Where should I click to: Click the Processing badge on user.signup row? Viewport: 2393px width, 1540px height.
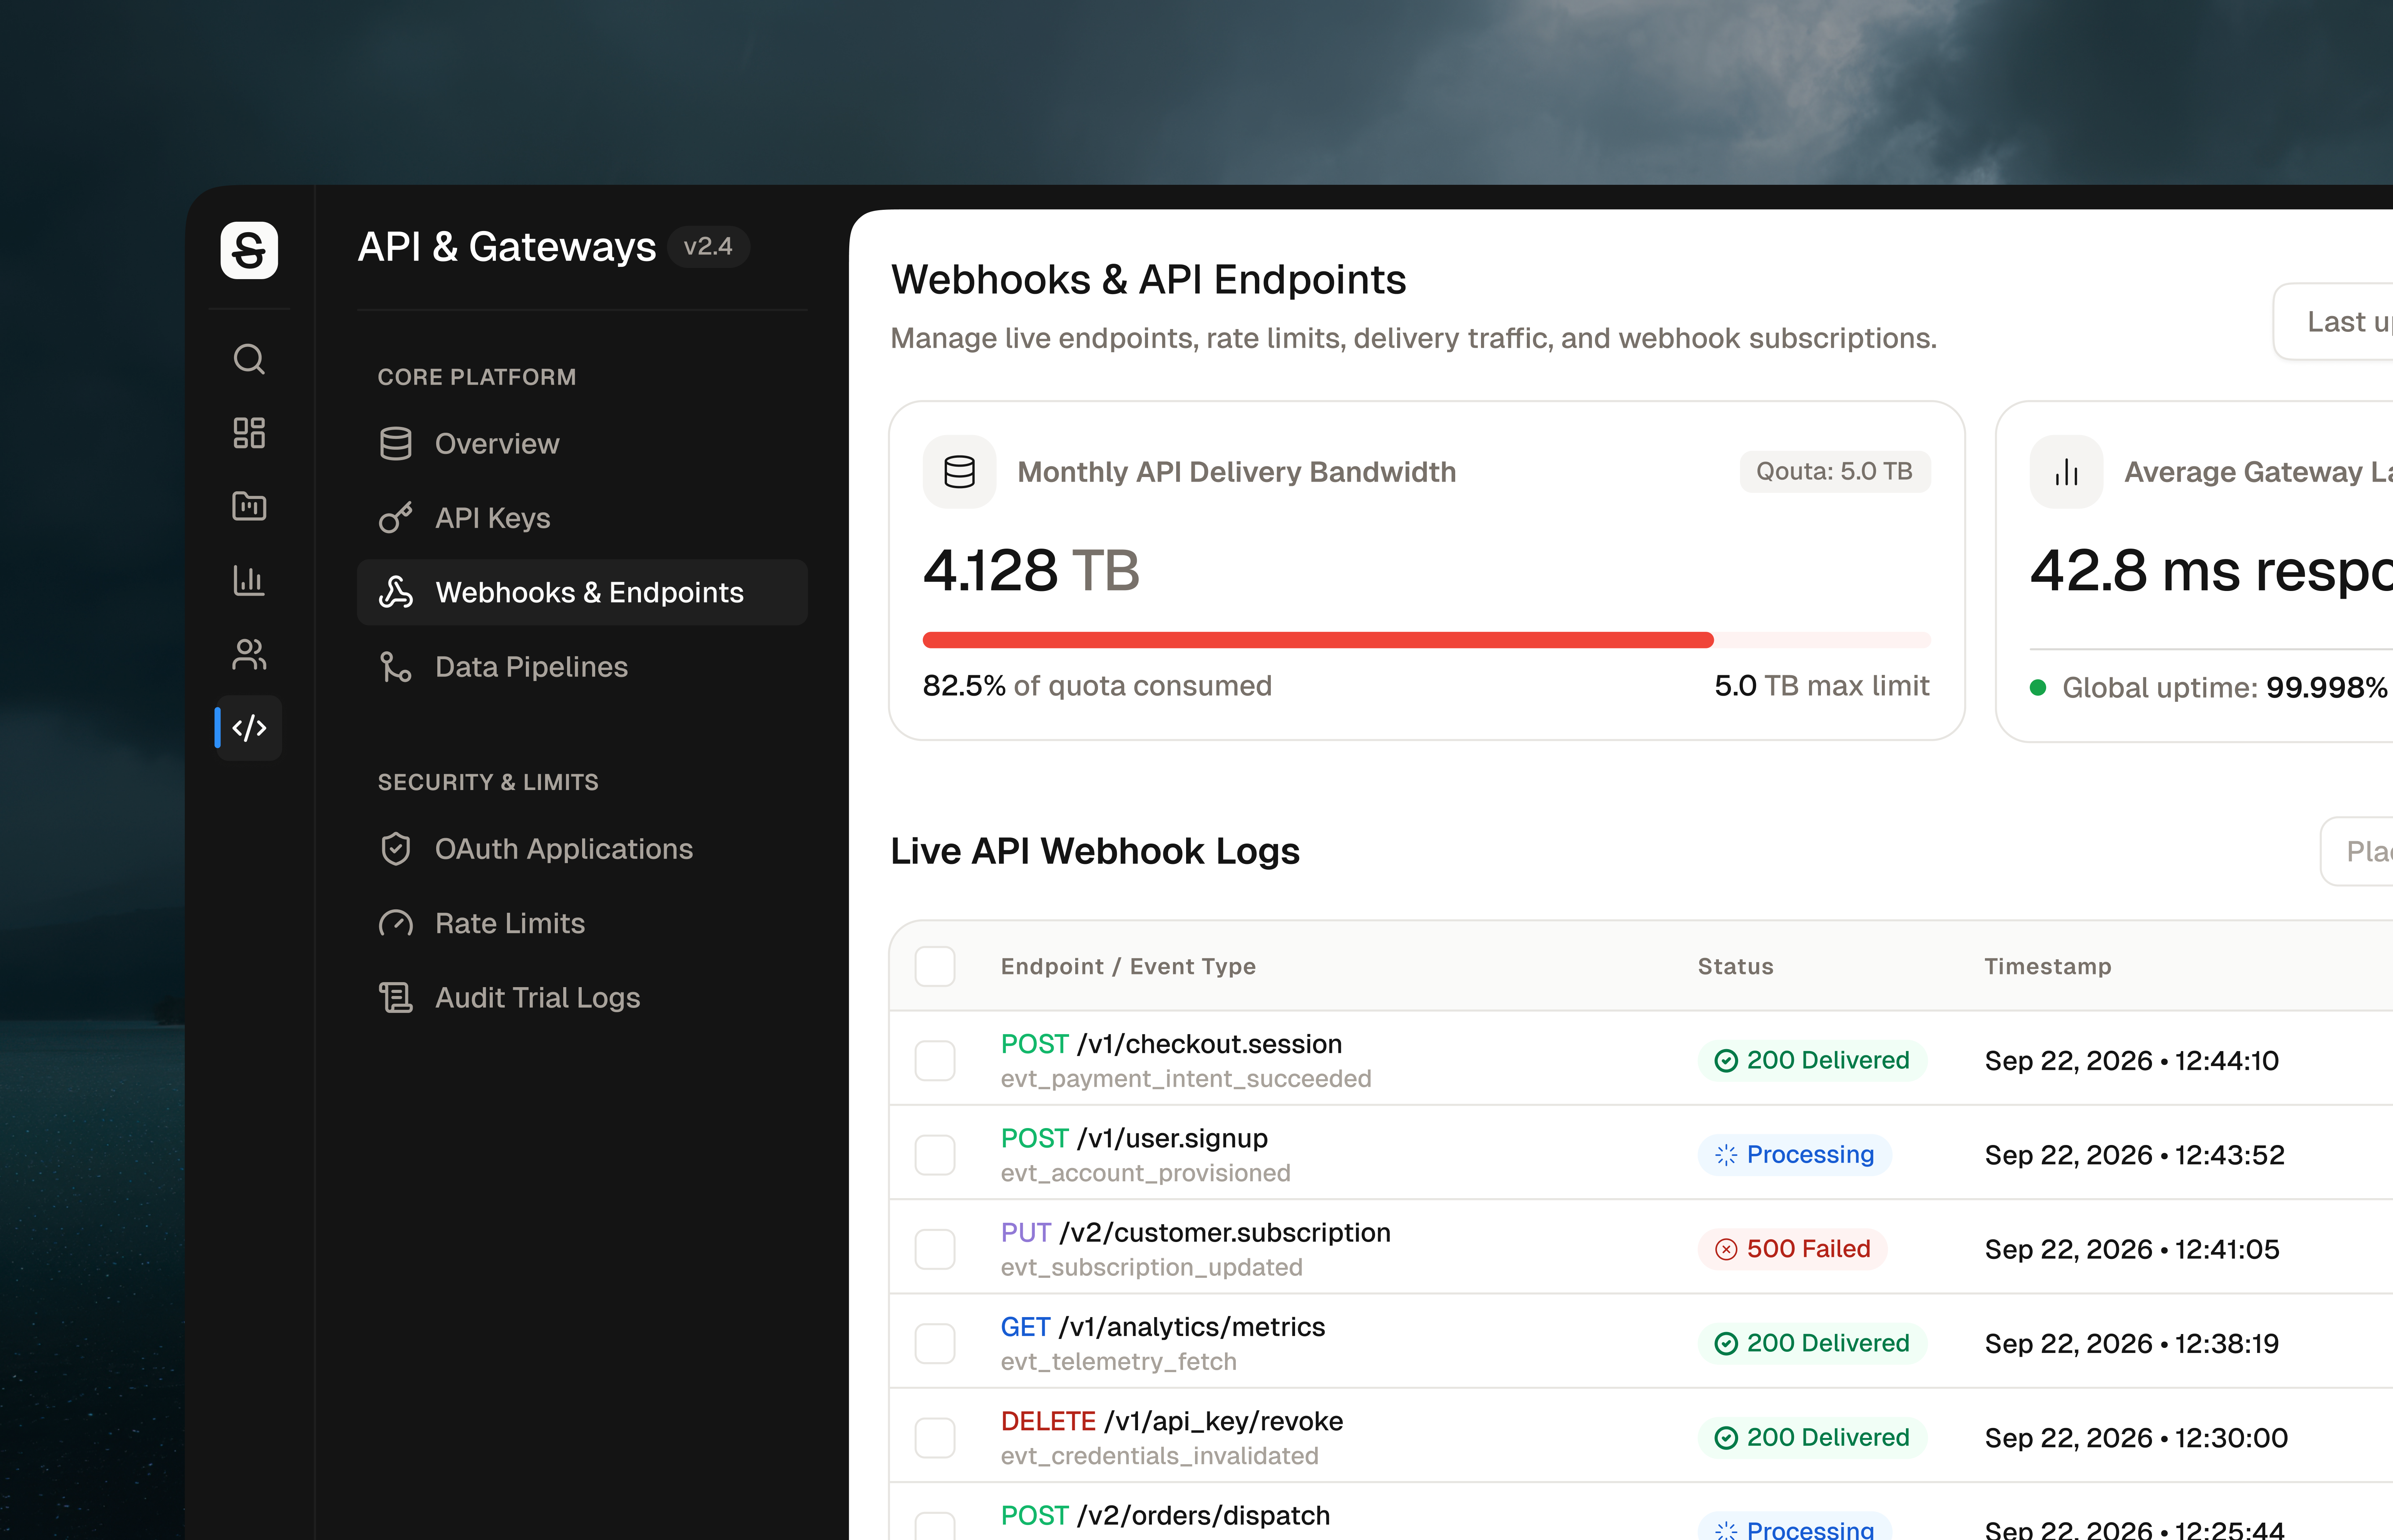pyautogui.click(x=1795, y=1155)
